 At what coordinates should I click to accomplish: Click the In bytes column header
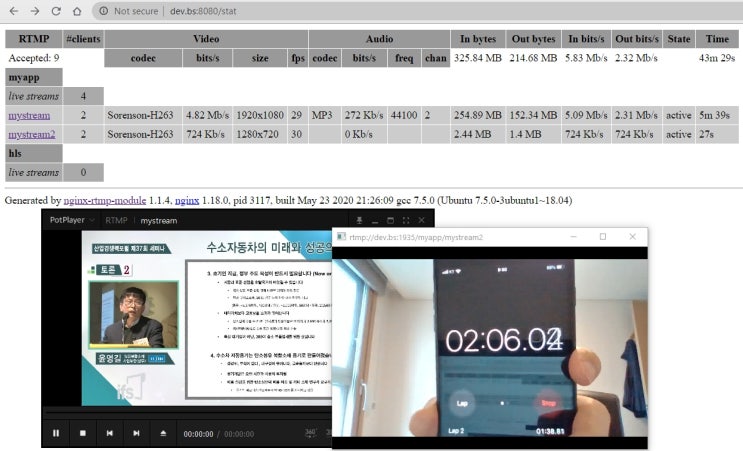pos(478,39)
